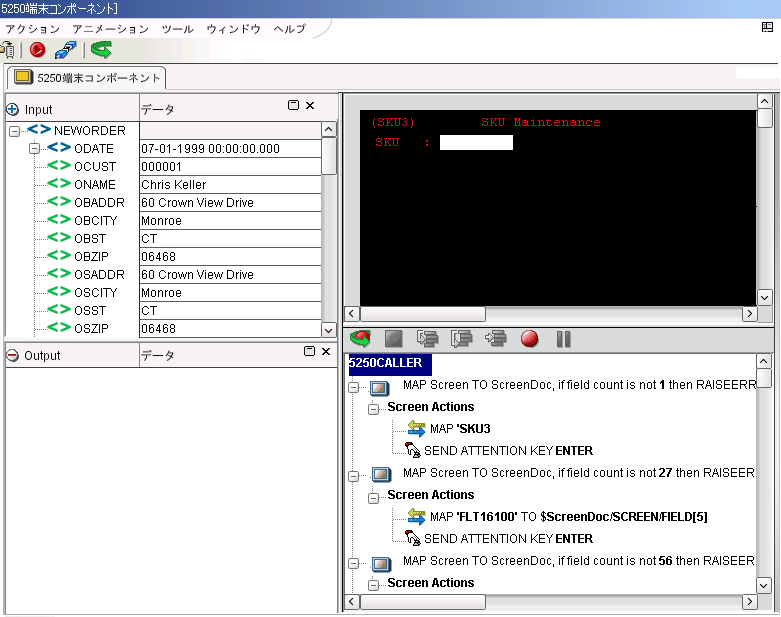The height and width of the screenshot is (617, 781).
Task: Click the first SEND ATTENTION KEY ENTER icon
Action: tap(412, 450)
